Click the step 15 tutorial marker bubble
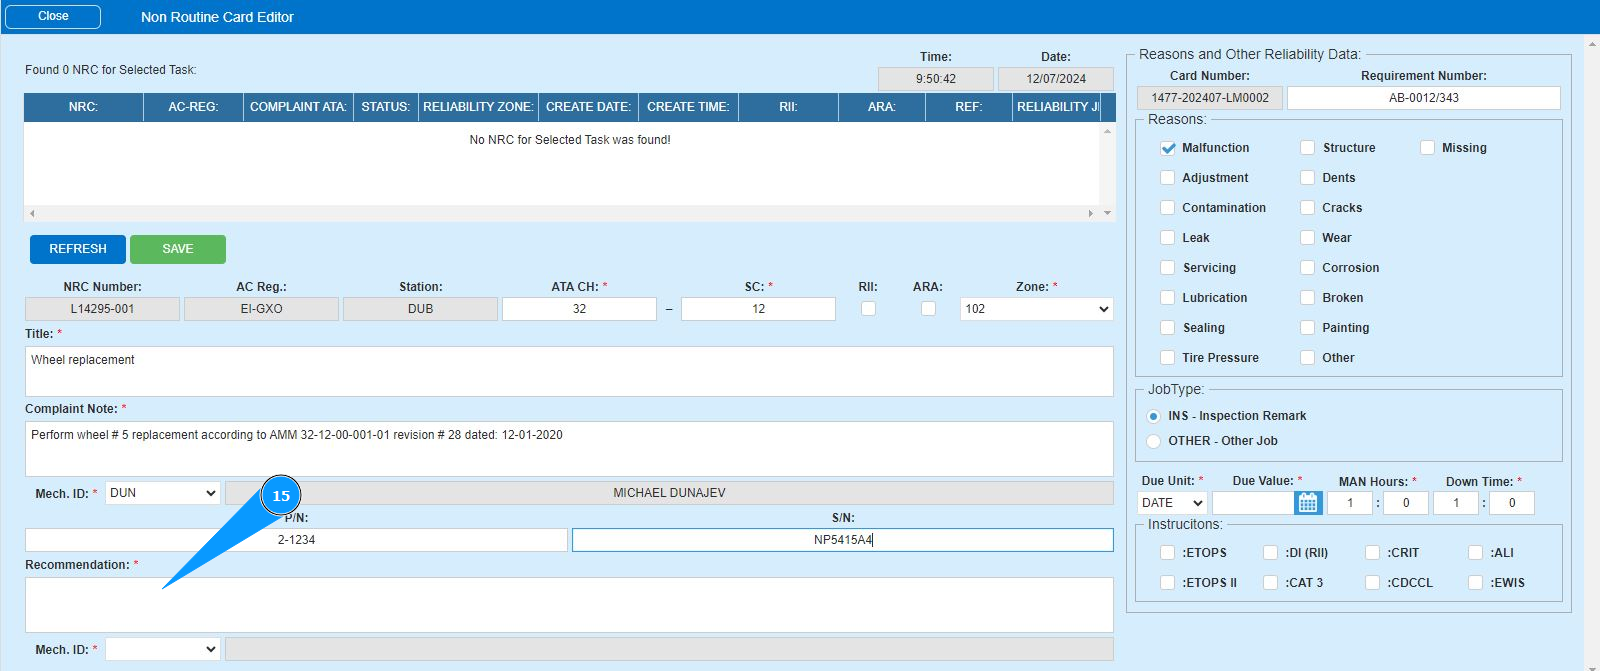This screenshot has width=1600, height=671. [281, 496]
